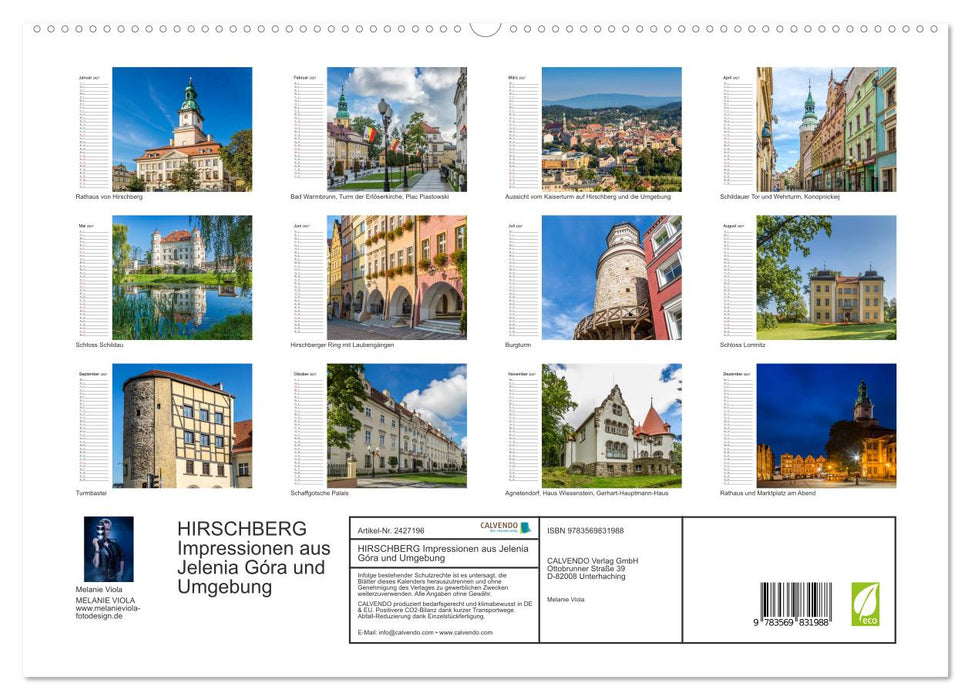Image resolution: width=971 pixels, height=700 pixels.
Task: Click the 'MELANIE VIOLA' uppercase credit
Action: click(x=105, y=600)
